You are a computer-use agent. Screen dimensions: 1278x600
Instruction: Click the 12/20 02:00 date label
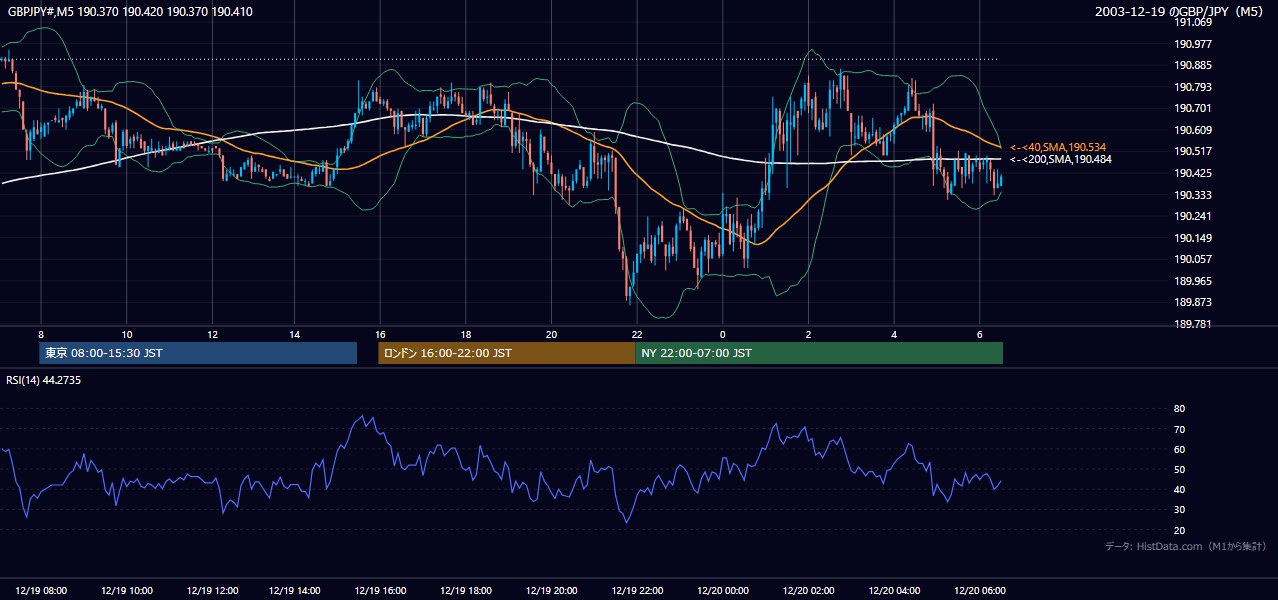point(808,591)
